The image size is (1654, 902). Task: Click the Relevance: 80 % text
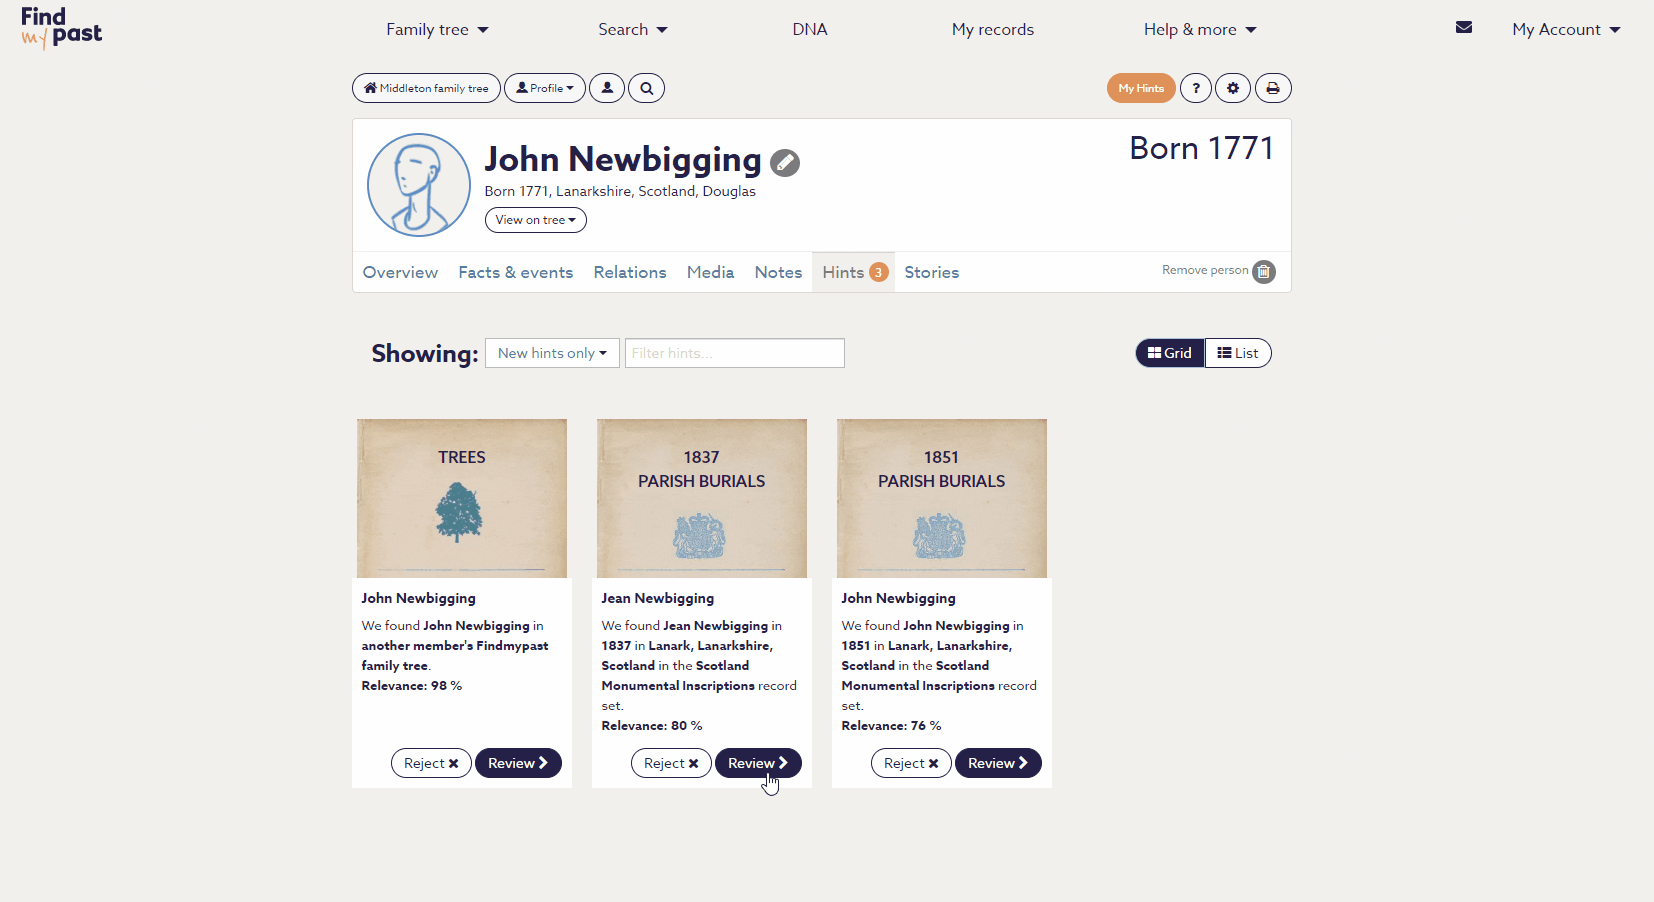[652, 726]
